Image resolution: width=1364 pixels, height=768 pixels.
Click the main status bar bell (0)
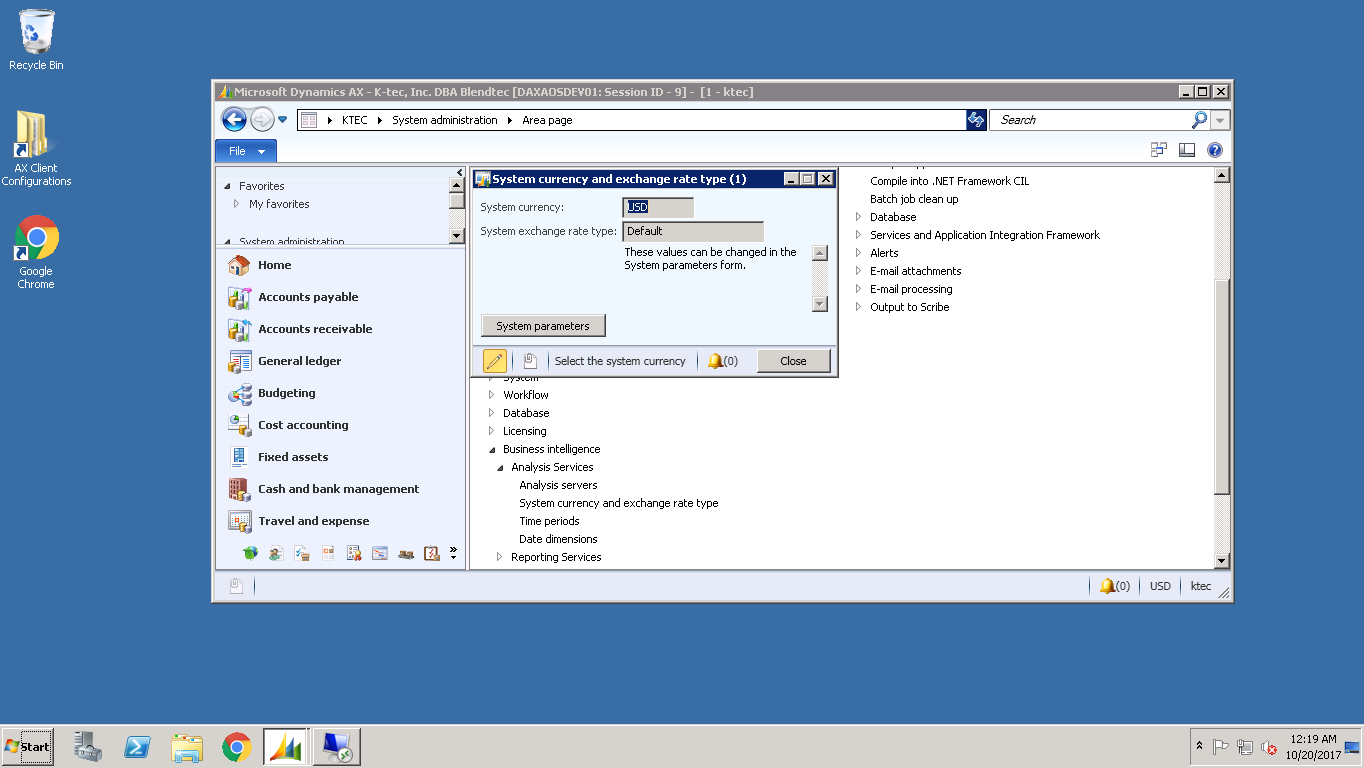pos(1115,586)
